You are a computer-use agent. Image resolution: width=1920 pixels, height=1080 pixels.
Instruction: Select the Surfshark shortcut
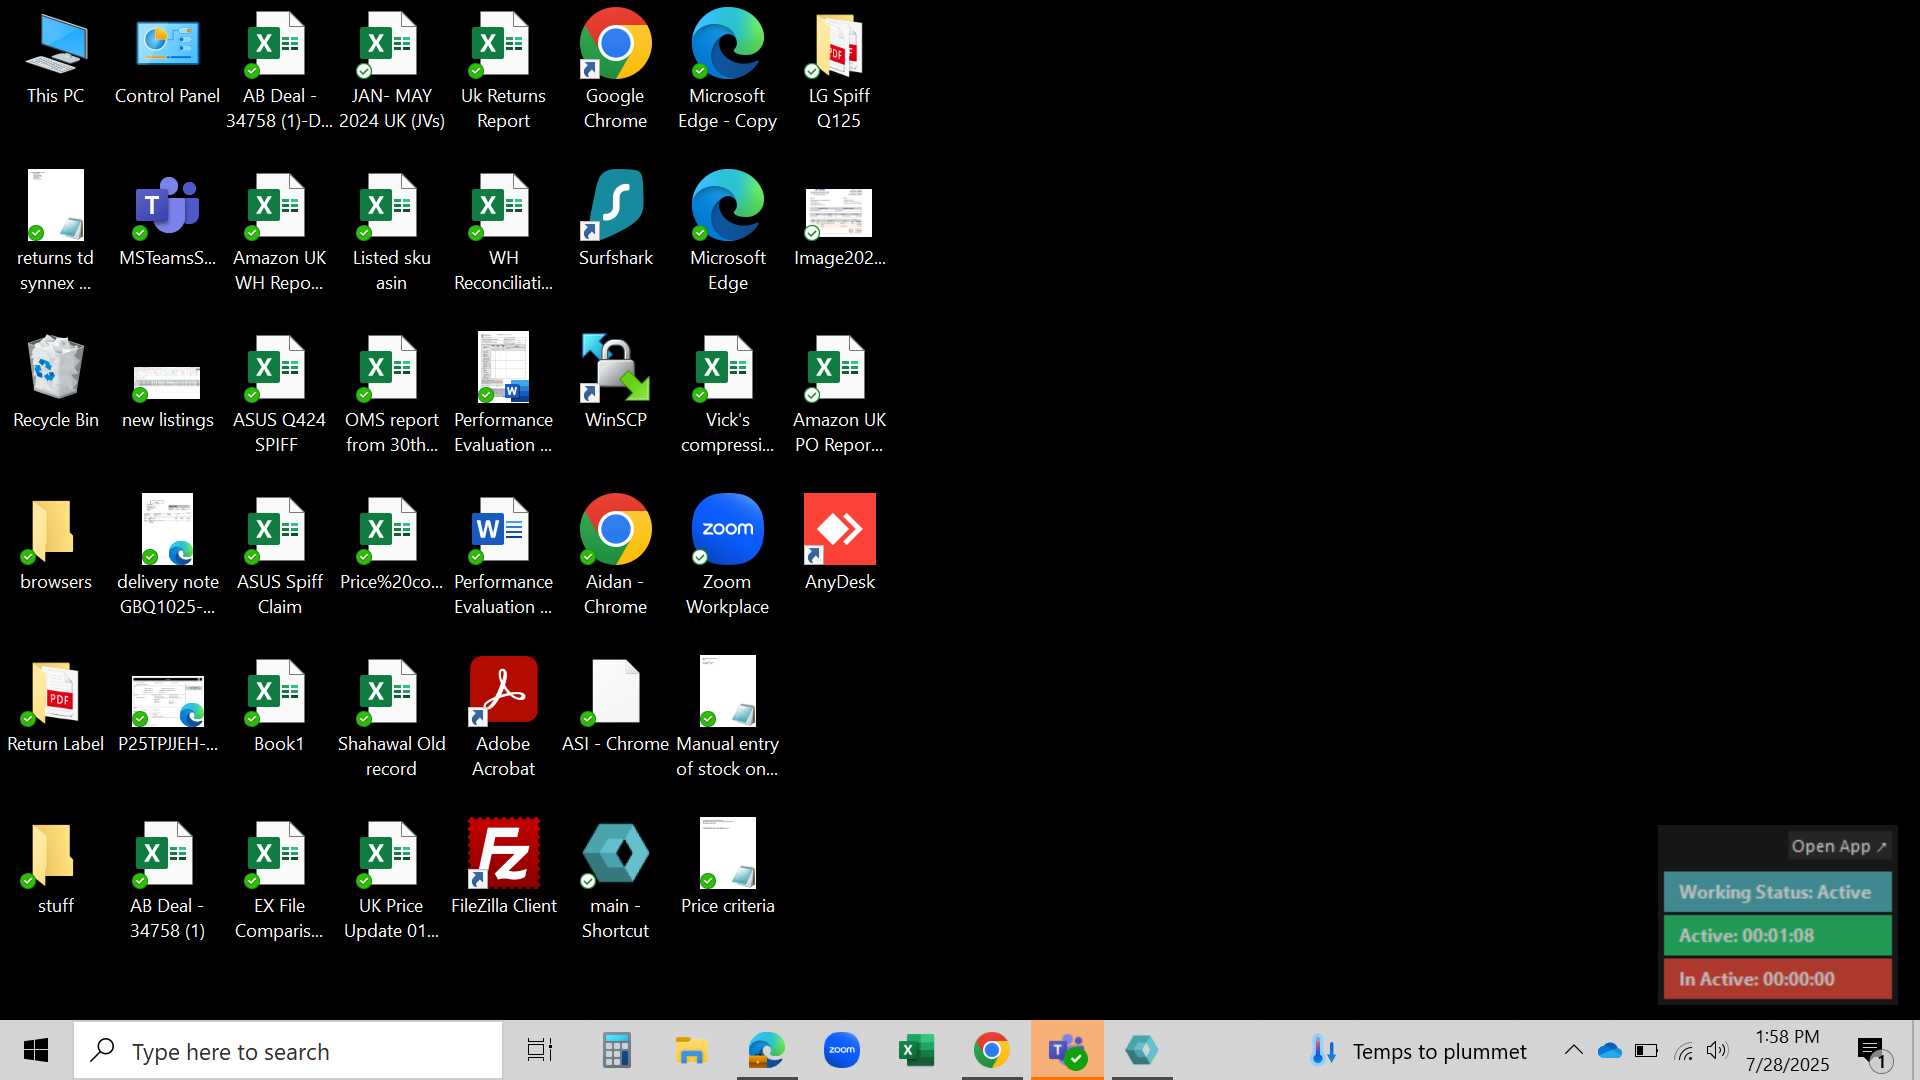point(615,220)
